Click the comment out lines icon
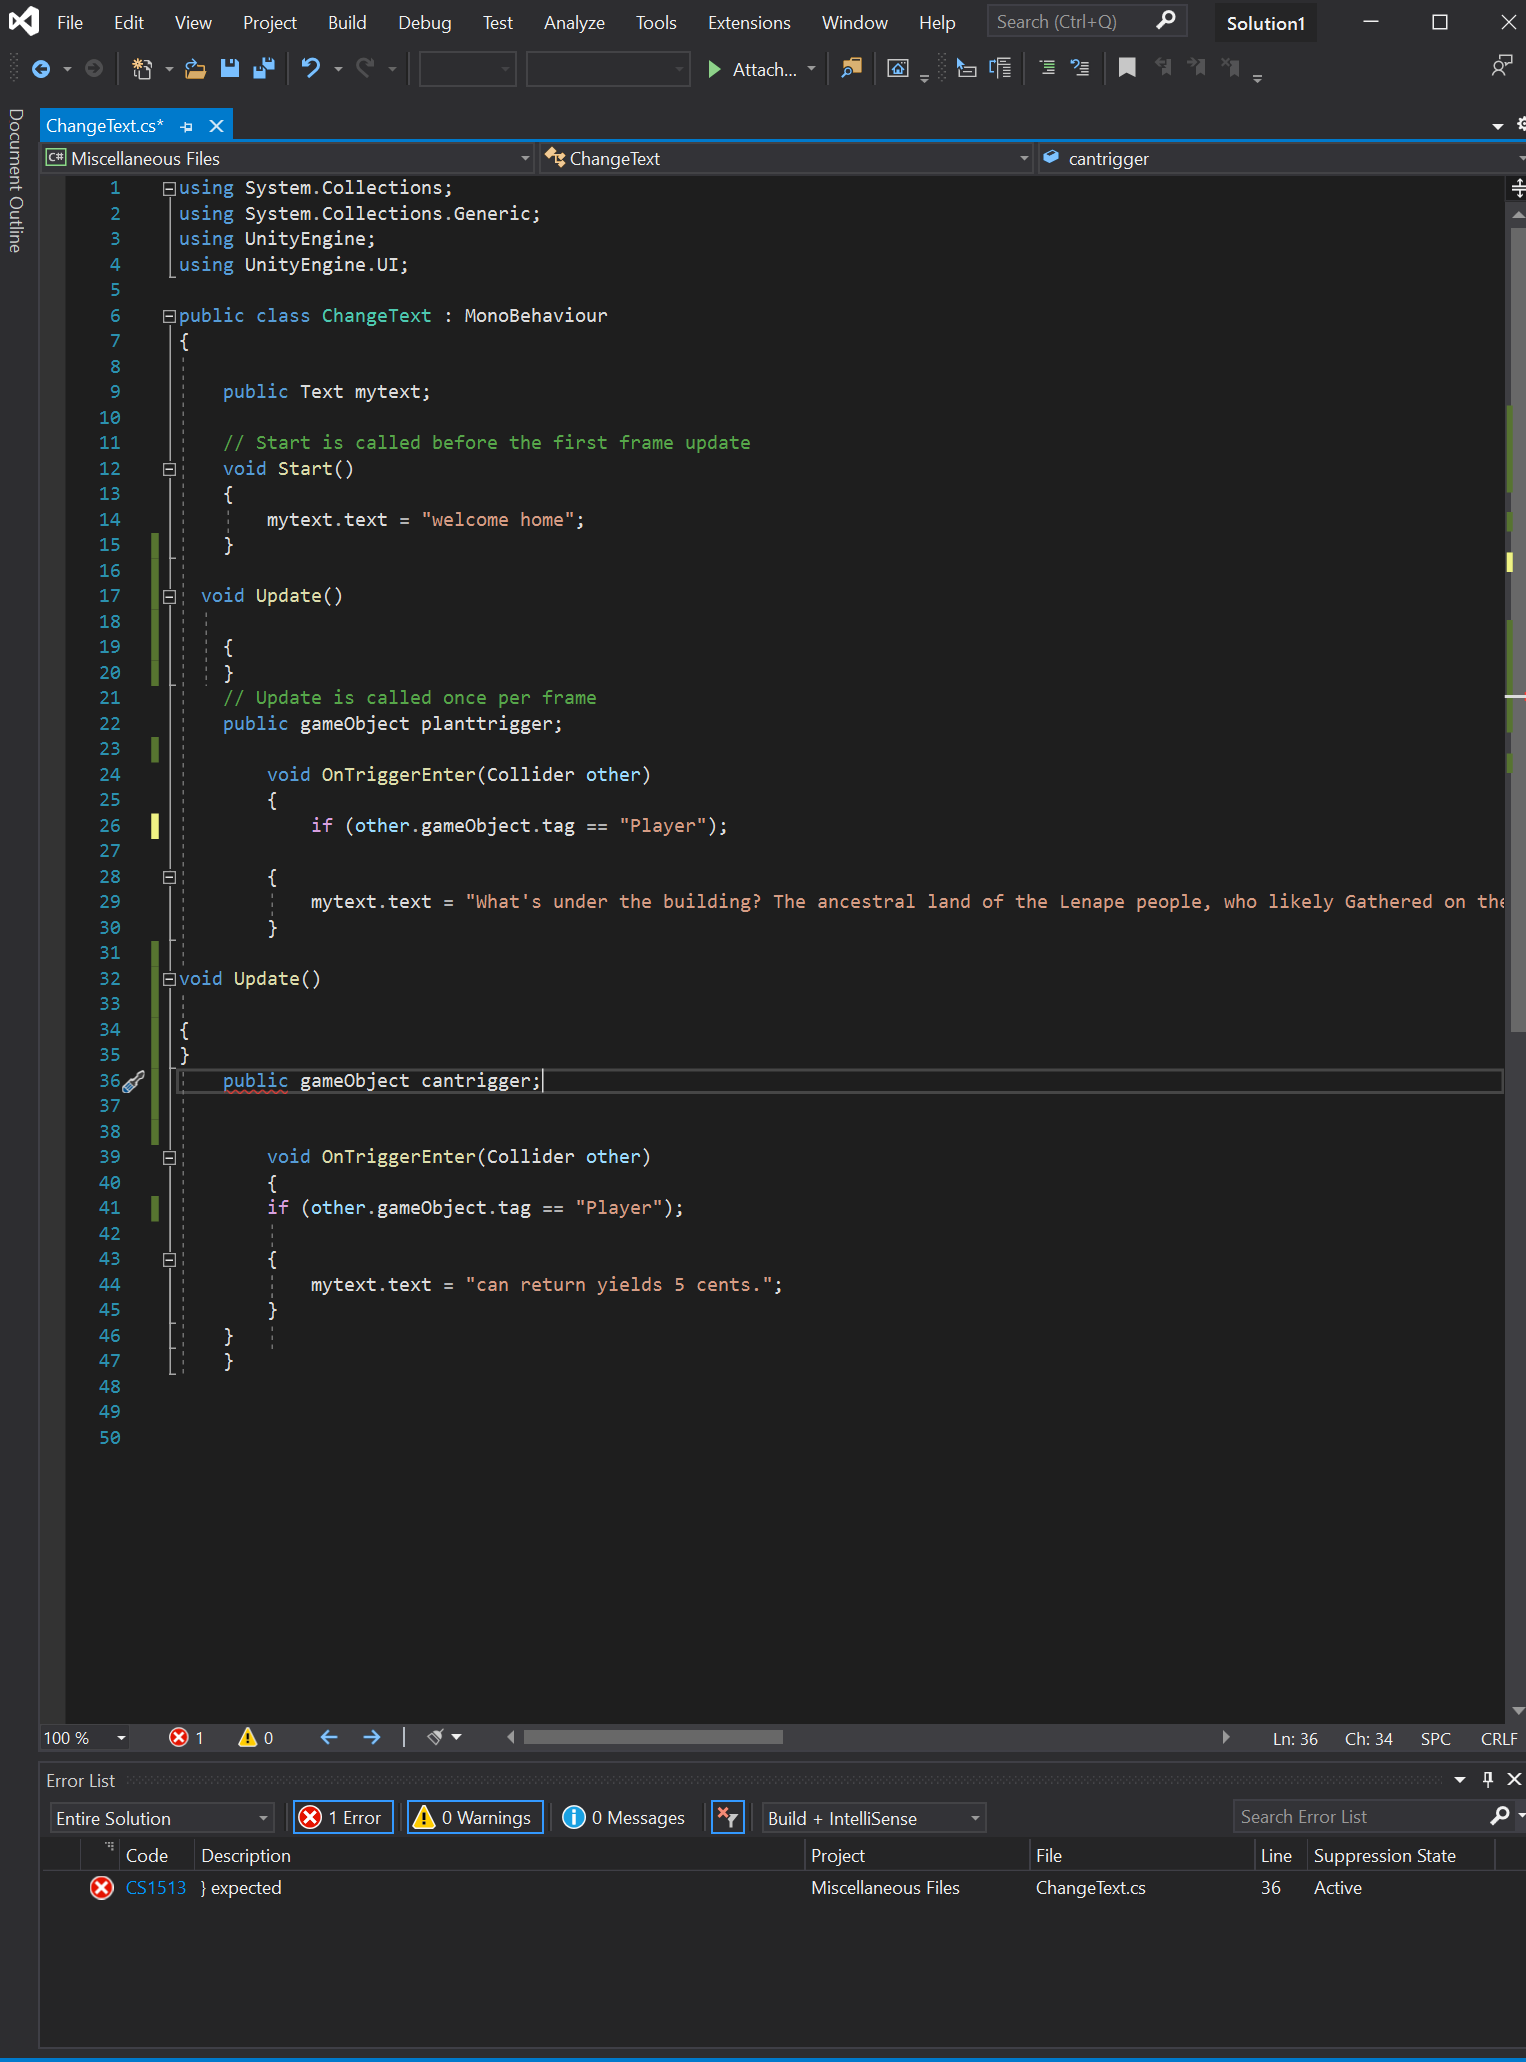 1047,68
